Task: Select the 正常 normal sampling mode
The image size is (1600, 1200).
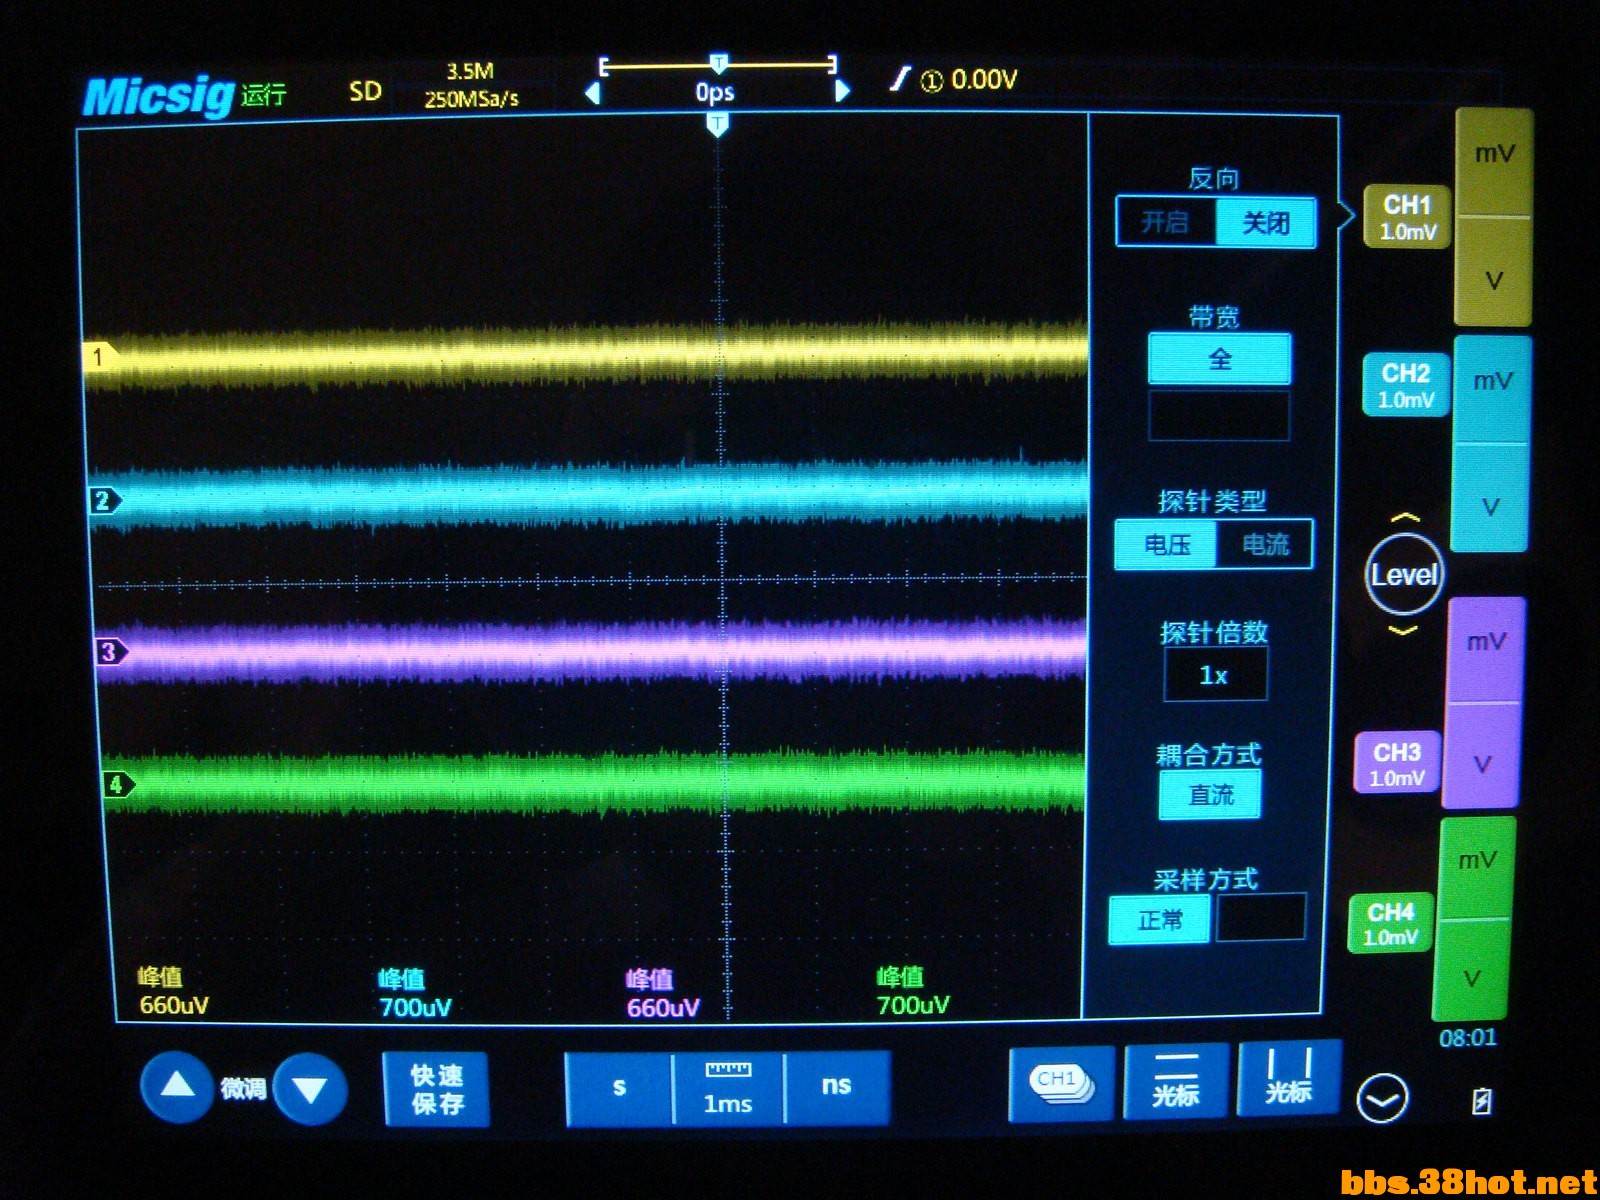Action: point(1160,919)
